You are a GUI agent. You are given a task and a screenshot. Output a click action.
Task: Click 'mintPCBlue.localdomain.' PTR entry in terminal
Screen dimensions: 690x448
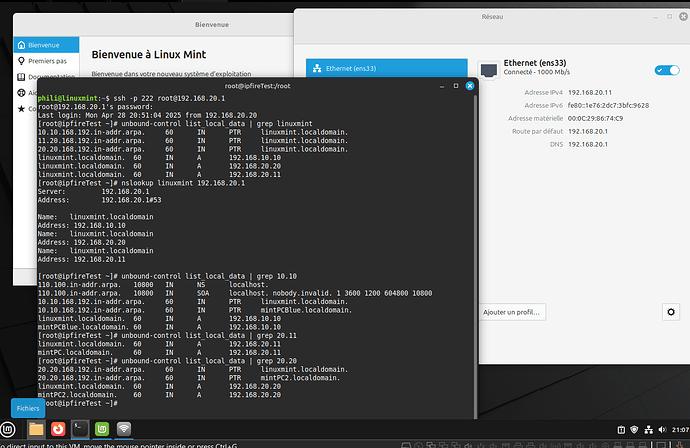pyautogui.click(x=306, y=310)
